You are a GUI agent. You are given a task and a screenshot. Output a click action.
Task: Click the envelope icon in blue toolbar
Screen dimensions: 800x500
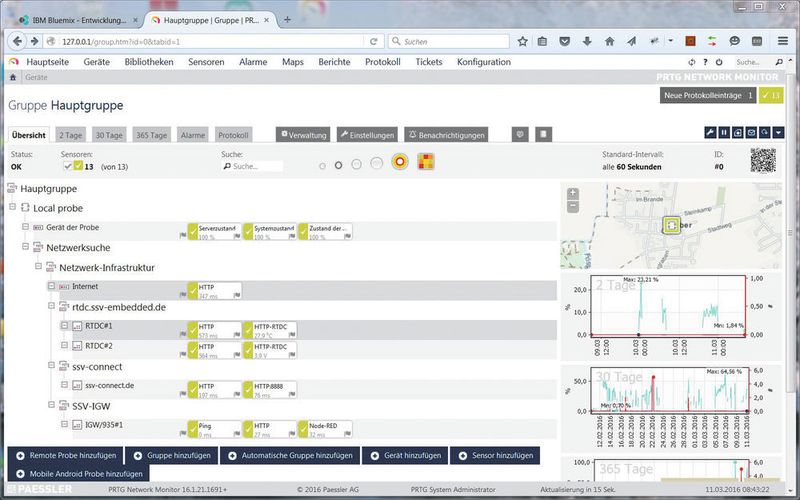tap(751, 133)
